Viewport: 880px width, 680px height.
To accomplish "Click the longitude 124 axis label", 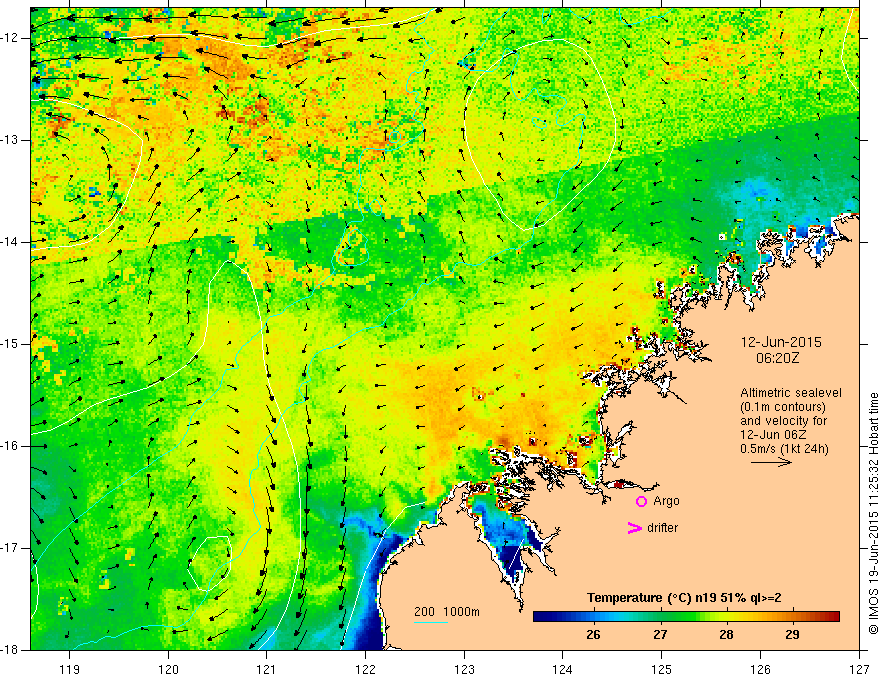I will [562, 669].
